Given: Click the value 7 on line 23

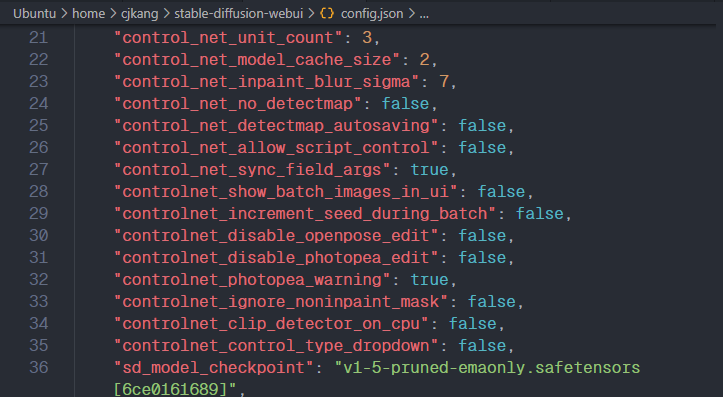Looking at the screenshot, I should coord(444,82).
